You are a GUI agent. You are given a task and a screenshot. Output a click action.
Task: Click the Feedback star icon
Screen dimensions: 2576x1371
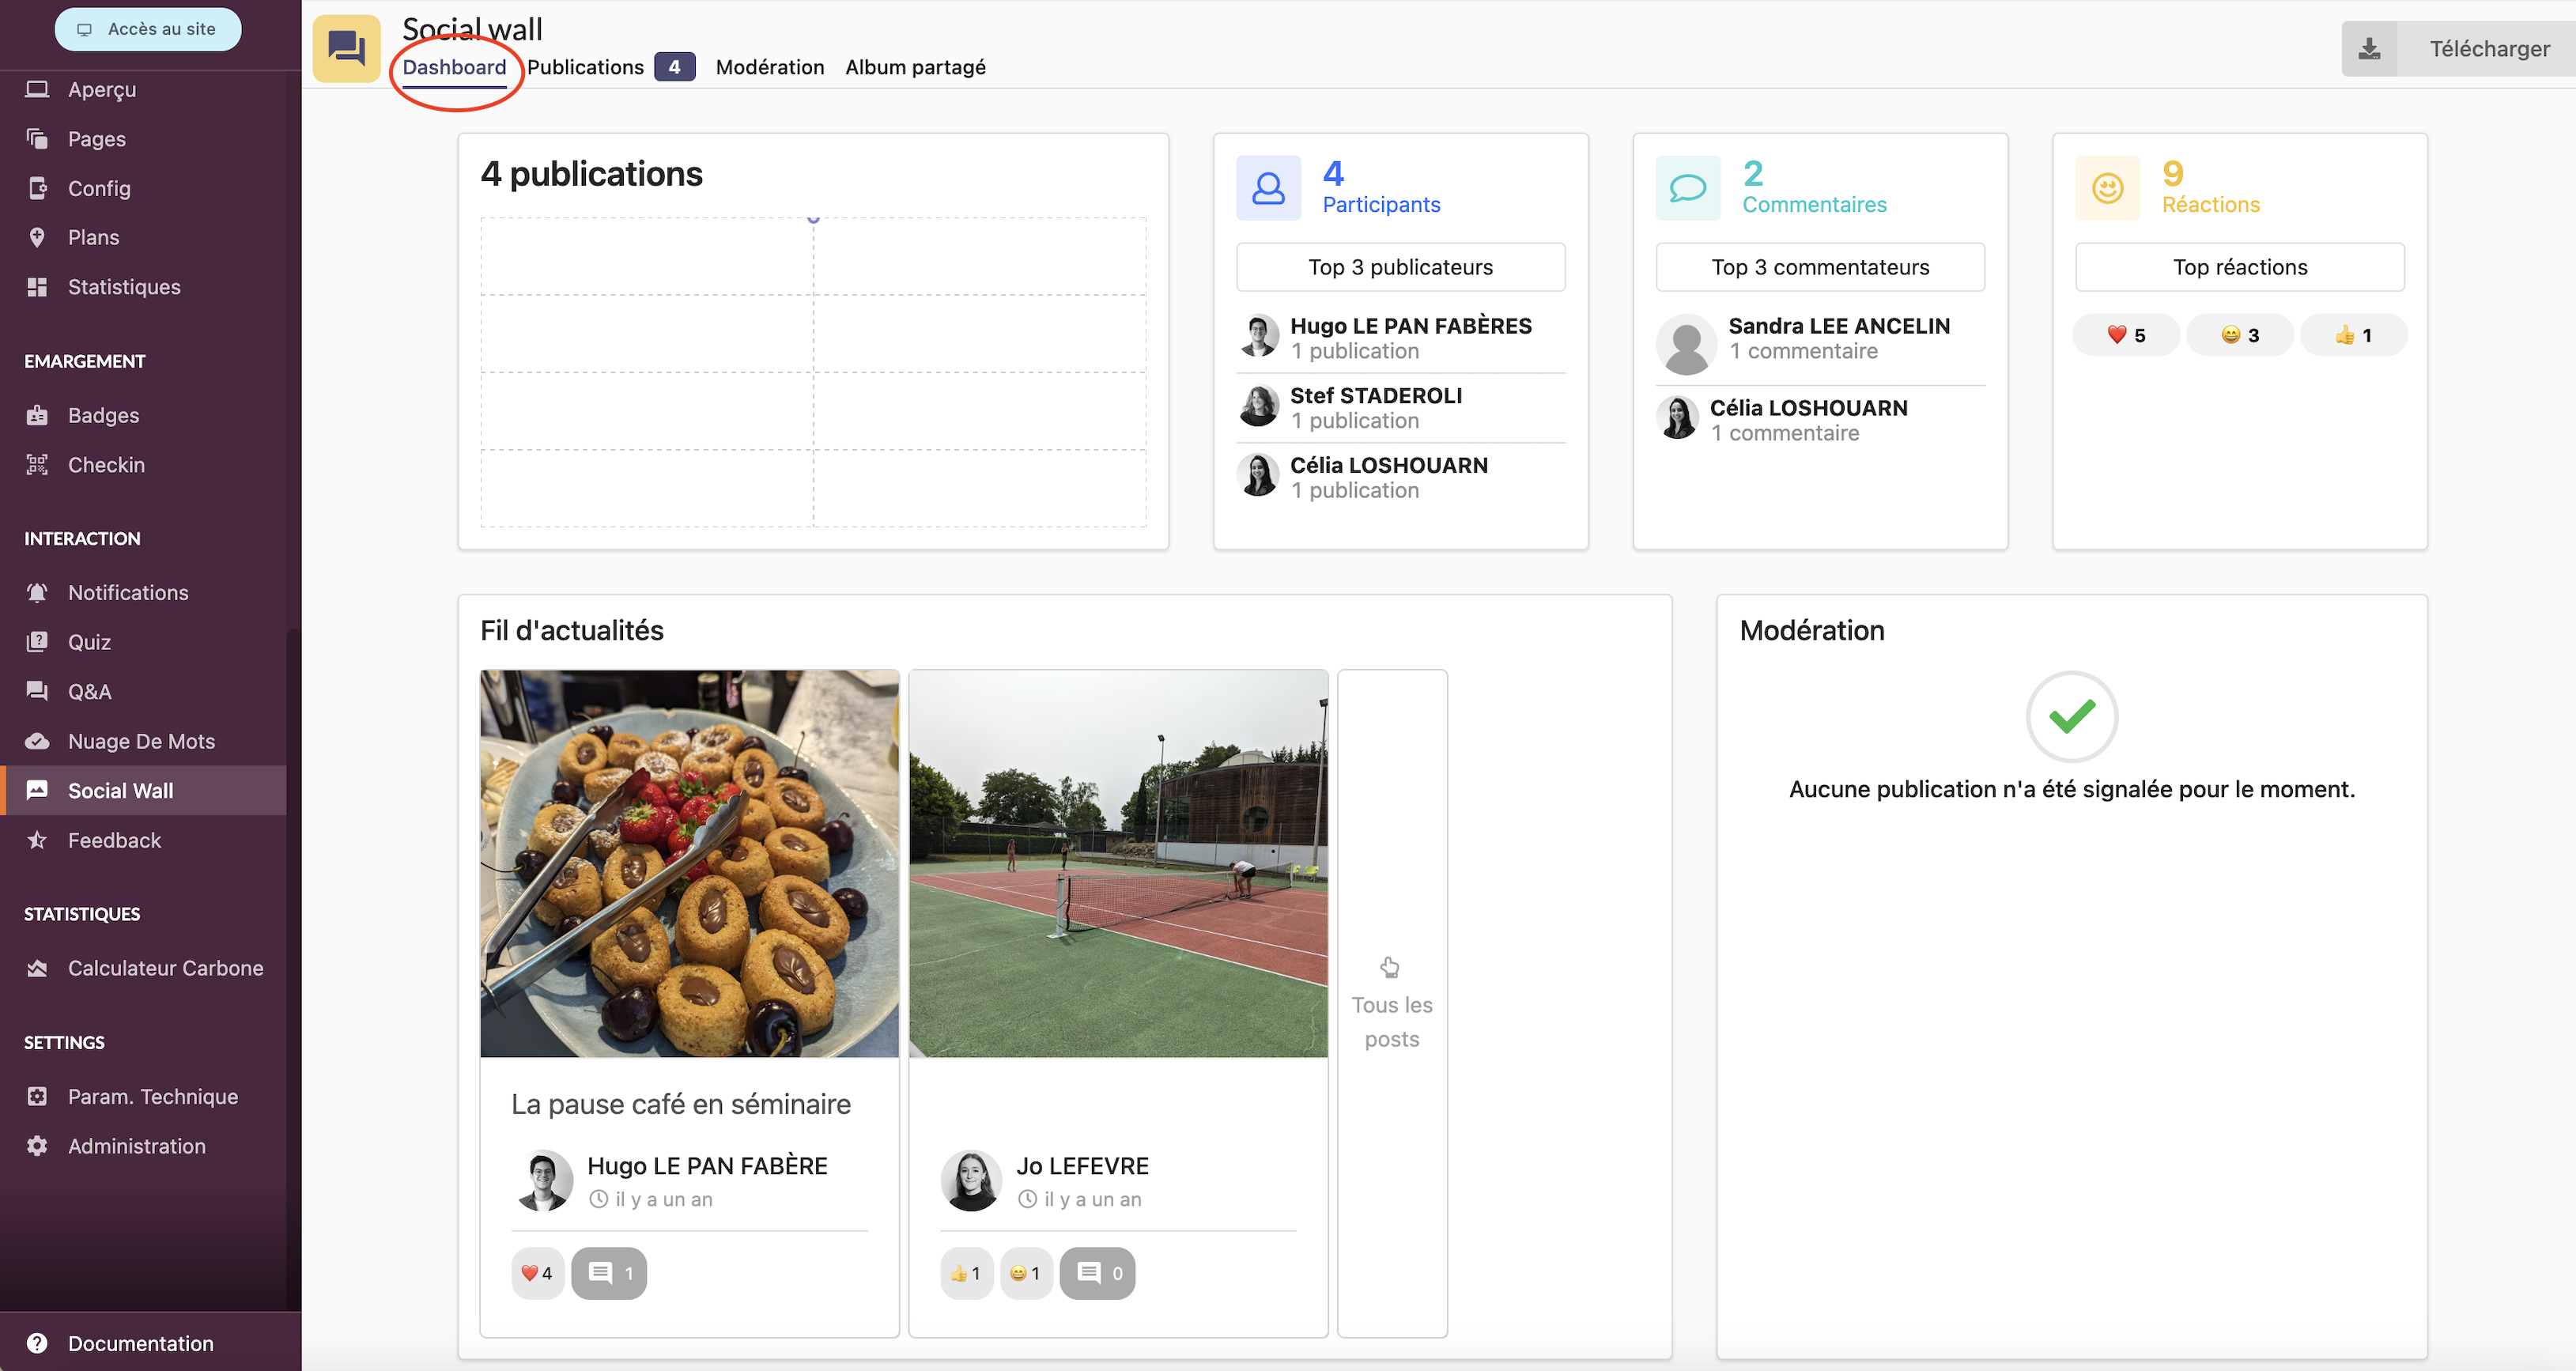37,840
